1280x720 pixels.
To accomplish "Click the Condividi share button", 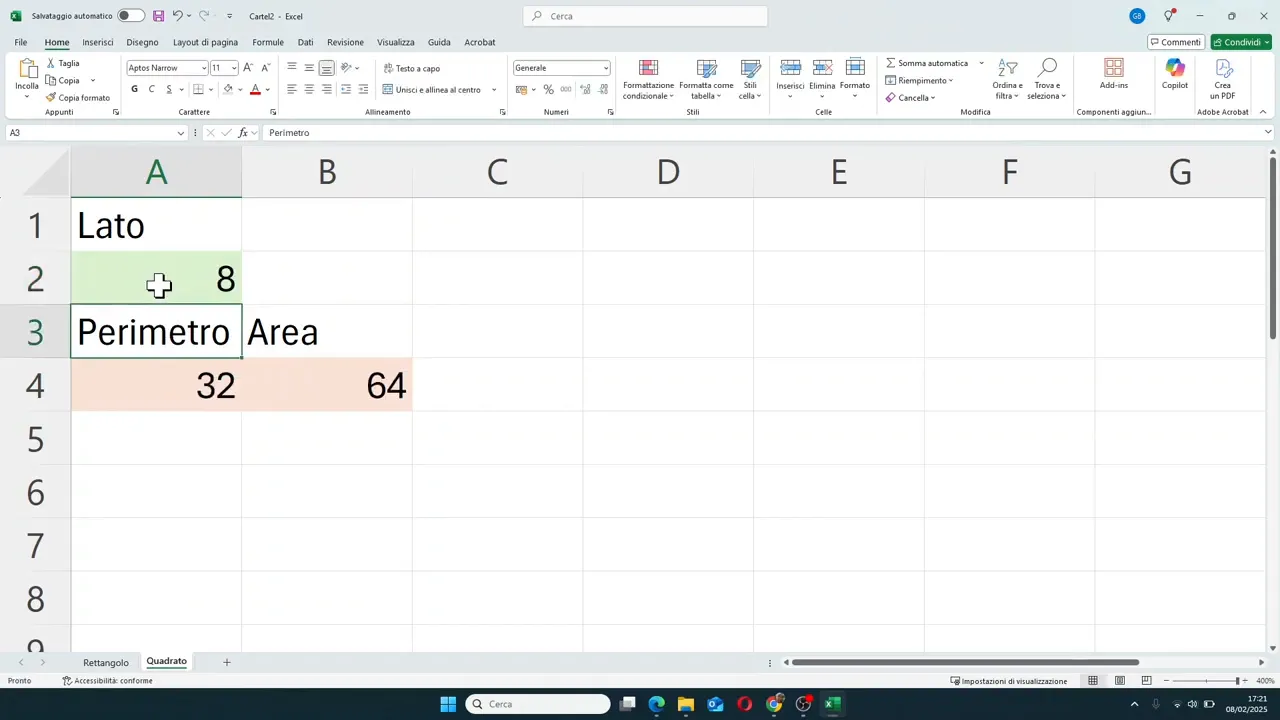I will coord(1240,42).
